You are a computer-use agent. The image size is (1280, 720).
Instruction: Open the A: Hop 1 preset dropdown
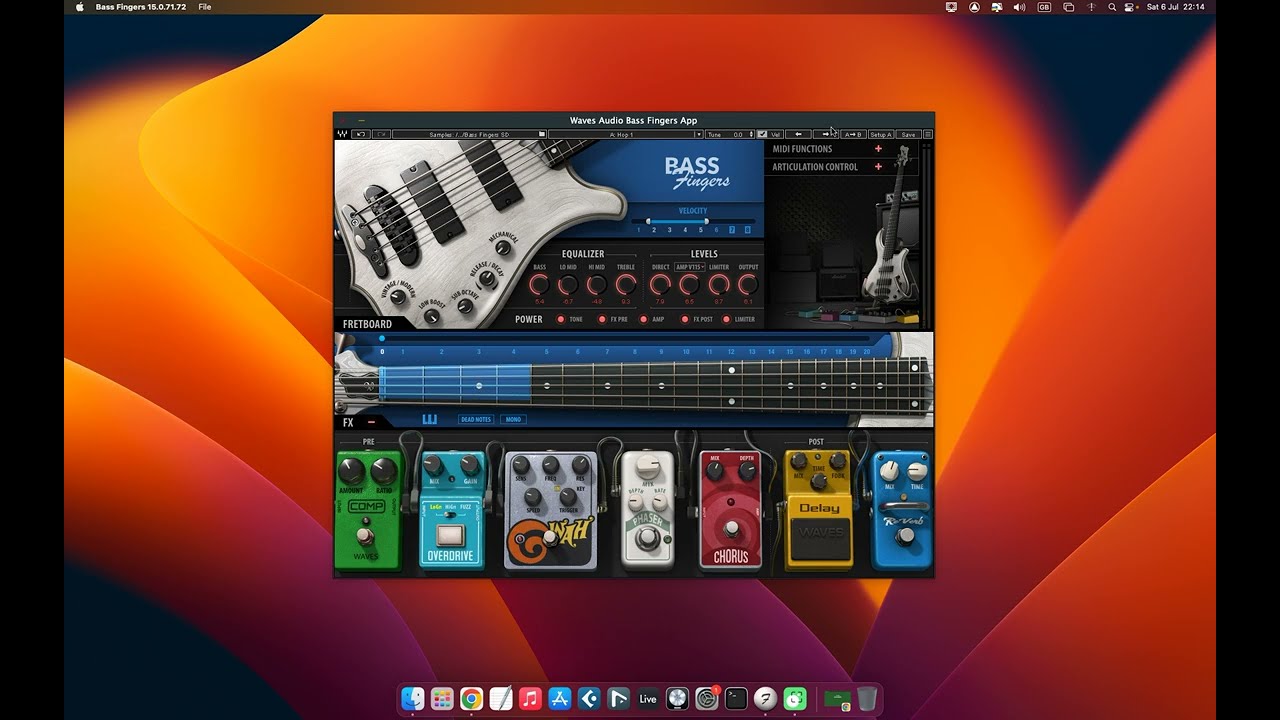(x=625, y=134)
